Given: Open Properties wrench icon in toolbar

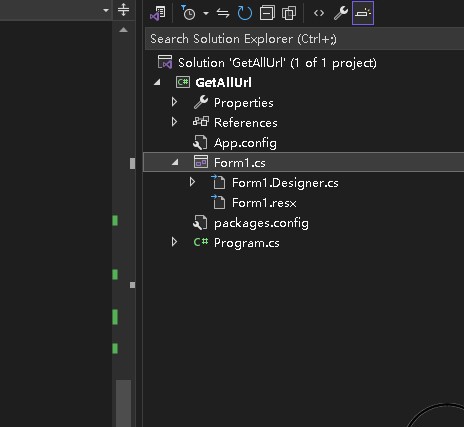Looking at the screenshot, I should [x=341, y=13].
